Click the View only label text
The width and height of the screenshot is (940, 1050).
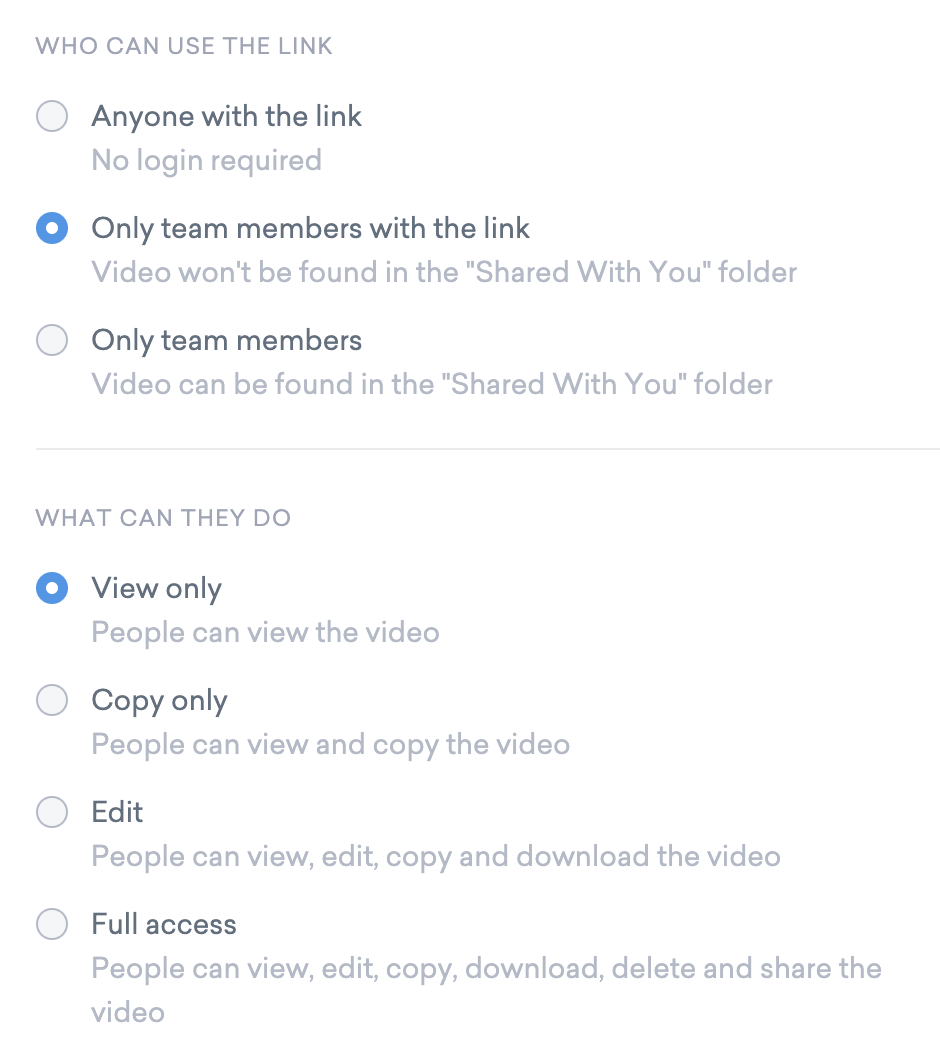tap(156, 588)
